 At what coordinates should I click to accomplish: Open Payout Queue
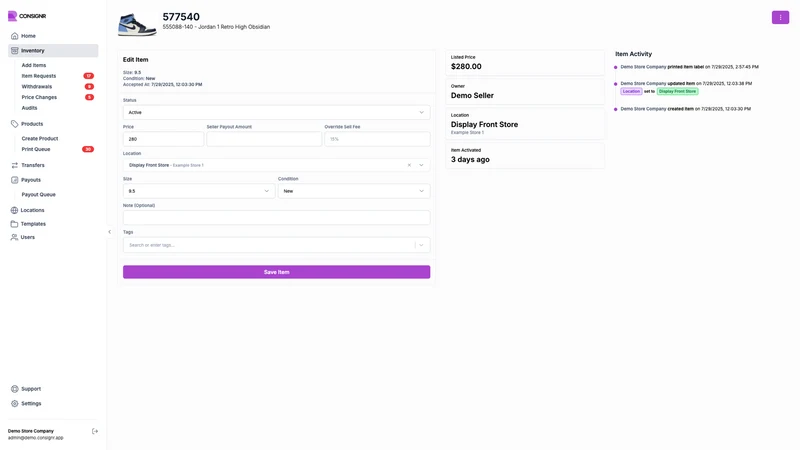[38, 195]
